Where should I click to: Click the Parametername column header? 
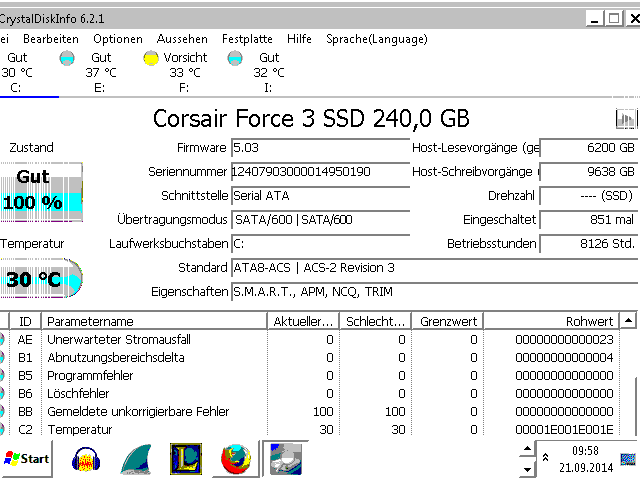tap(154, 322)
